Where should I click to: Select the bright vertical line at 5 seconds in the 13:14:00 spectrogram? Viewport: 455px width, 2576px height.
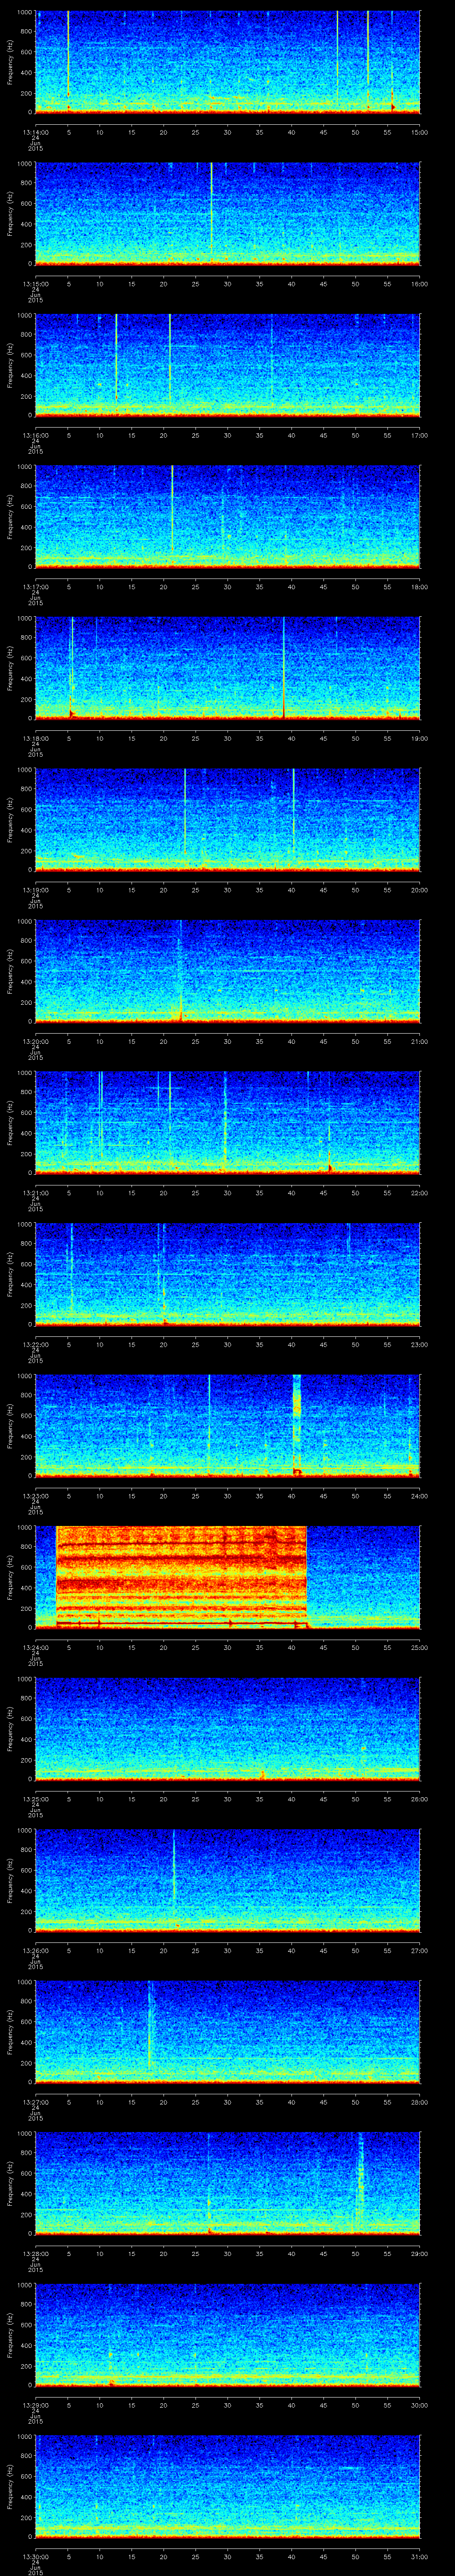68,55
